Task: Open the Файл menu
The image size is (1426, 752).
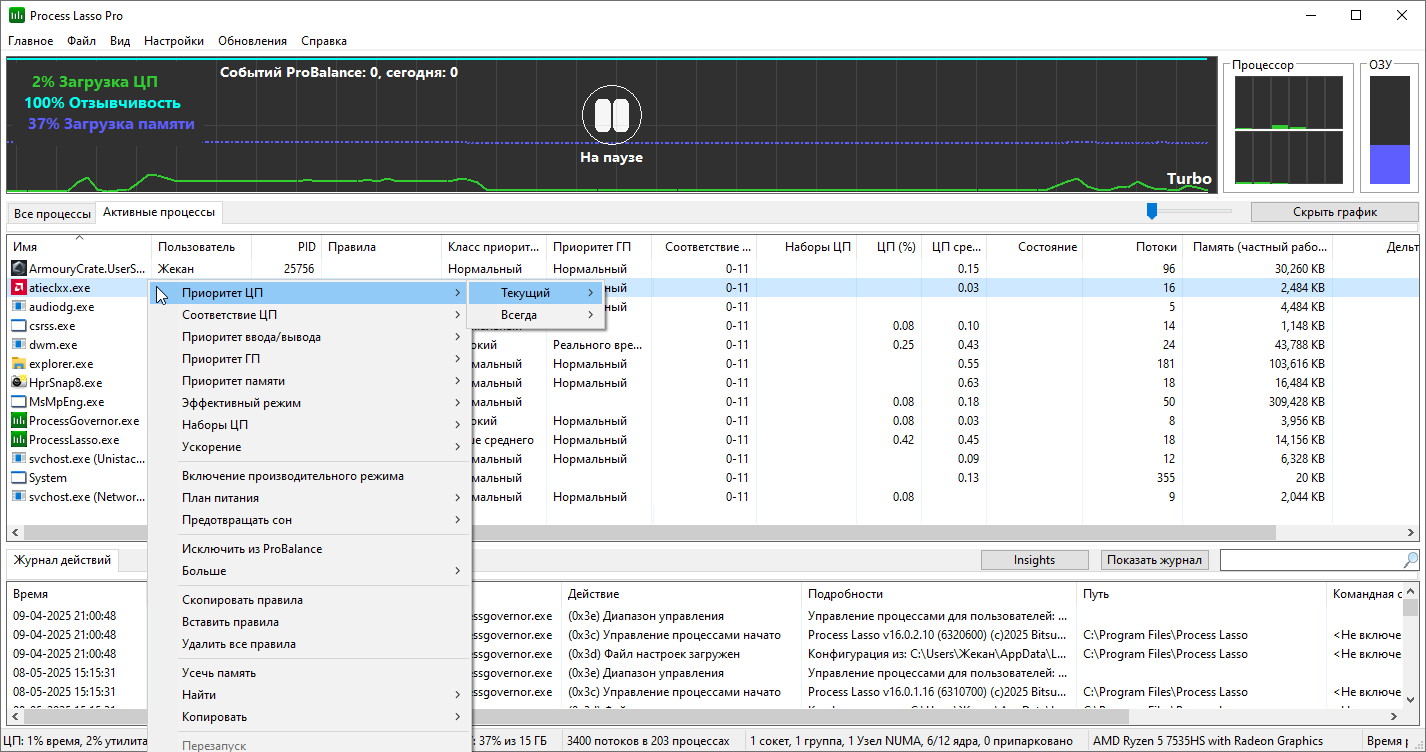Action: 82,41
